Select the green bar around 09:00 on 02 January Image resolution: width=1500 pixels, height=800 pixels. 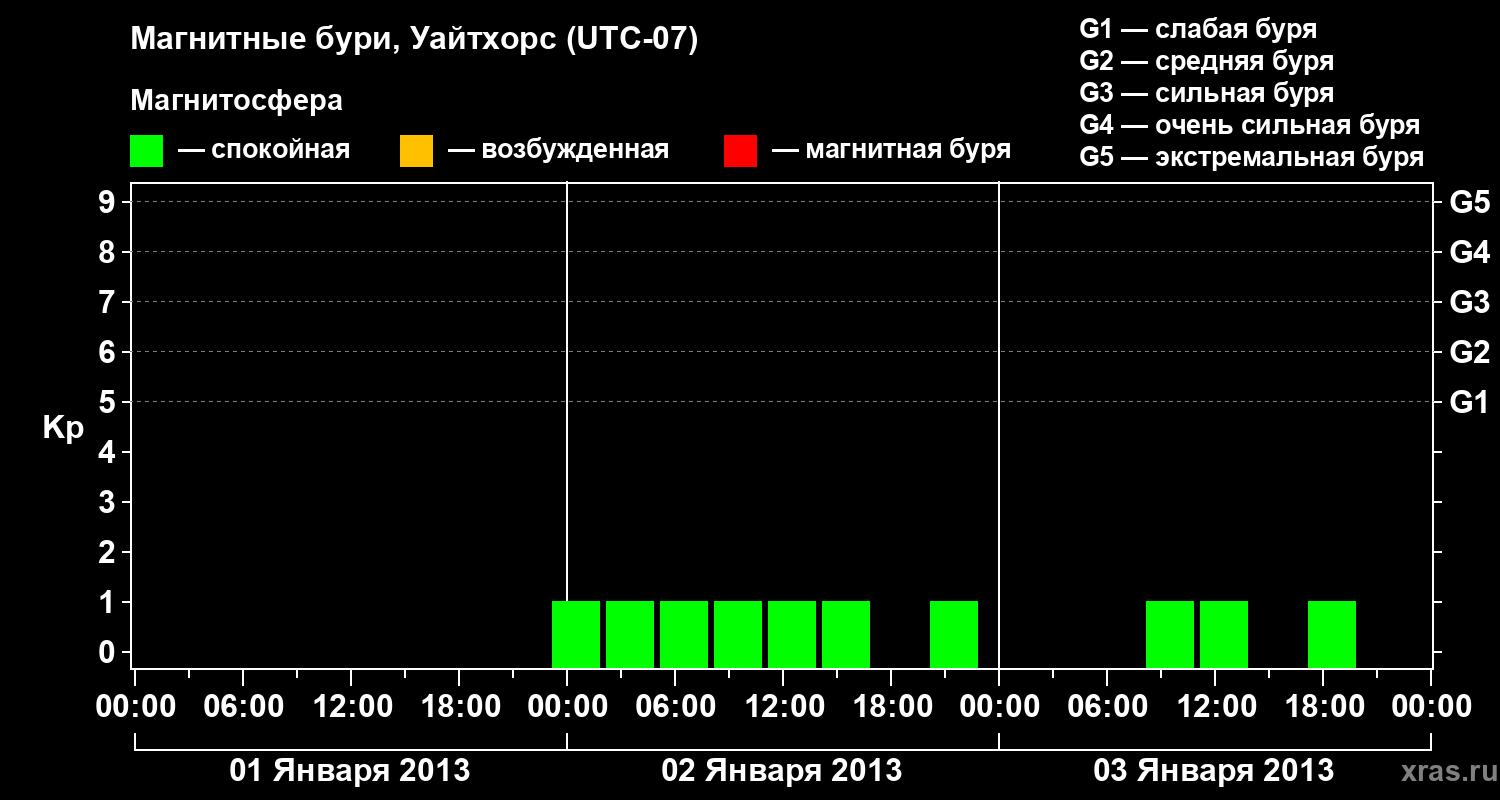click(x=738, y=634)
